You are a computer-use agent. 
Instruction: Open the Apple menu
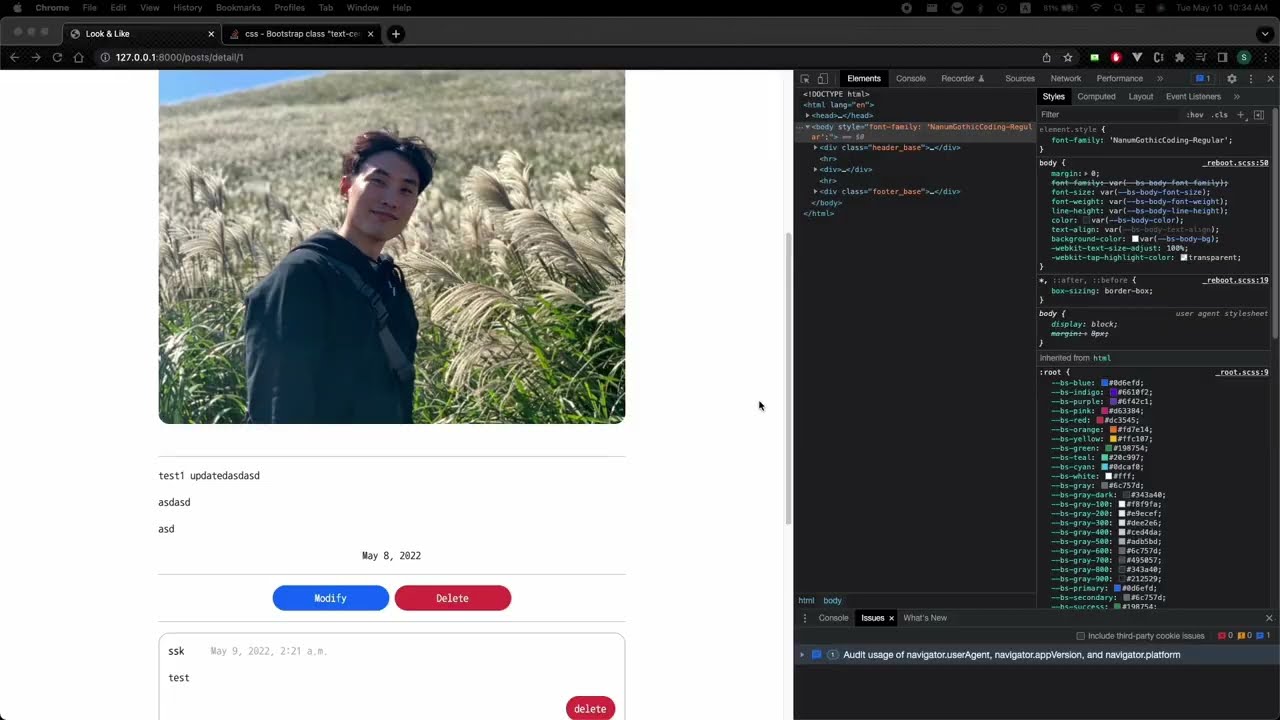(16, 8)
